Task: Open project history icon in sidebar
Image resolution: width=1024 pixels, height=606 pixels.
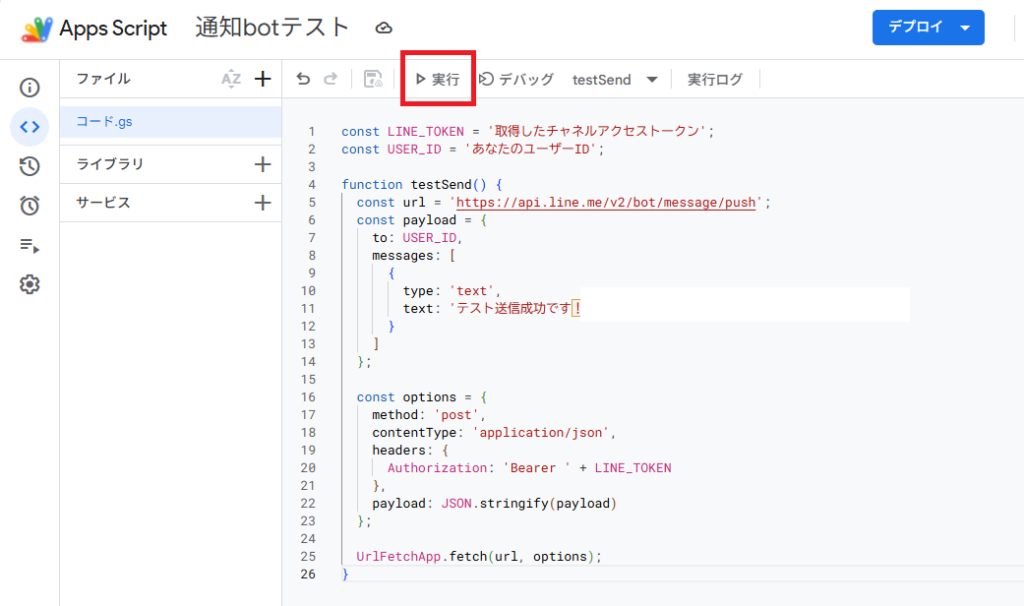Action: click(29, 166)
